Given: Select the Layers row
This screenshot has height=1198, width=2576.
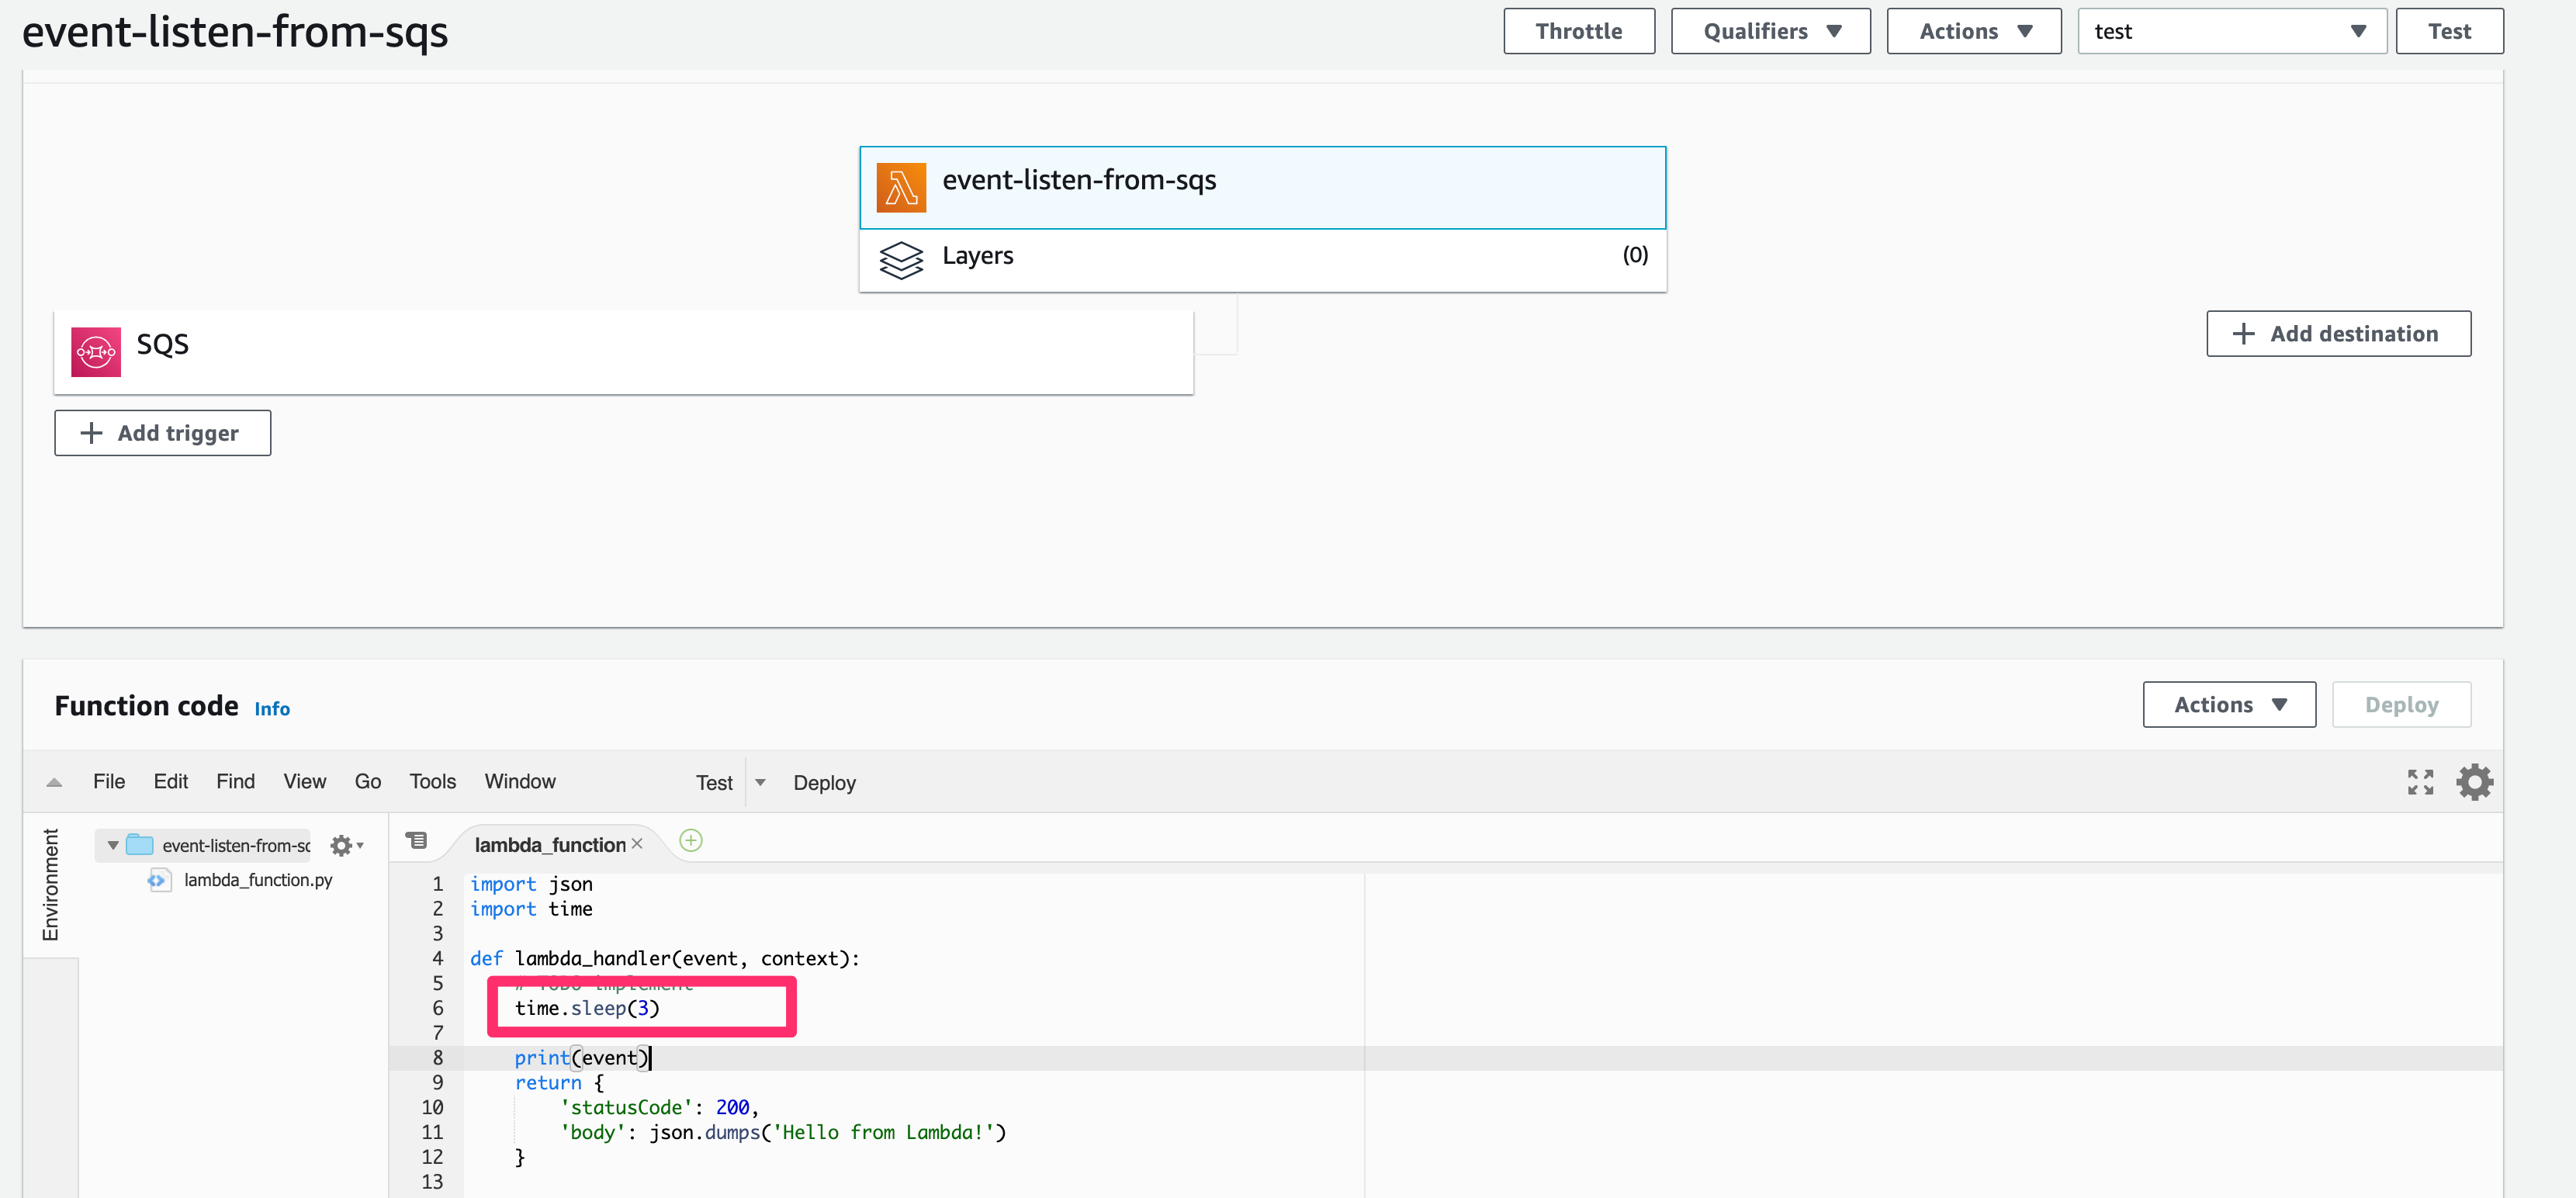Looking at the screenshot, I should coord(1262,260).
